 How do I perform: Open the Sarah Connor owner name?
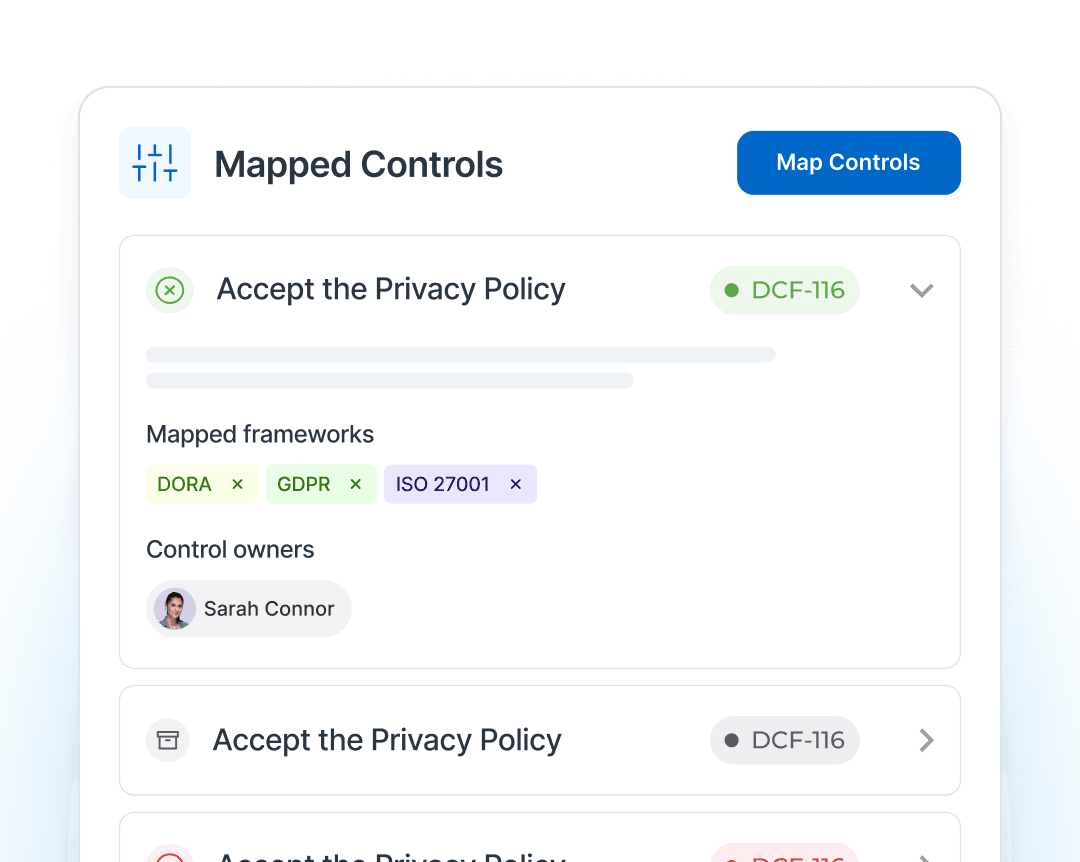(x=269, y=608)
